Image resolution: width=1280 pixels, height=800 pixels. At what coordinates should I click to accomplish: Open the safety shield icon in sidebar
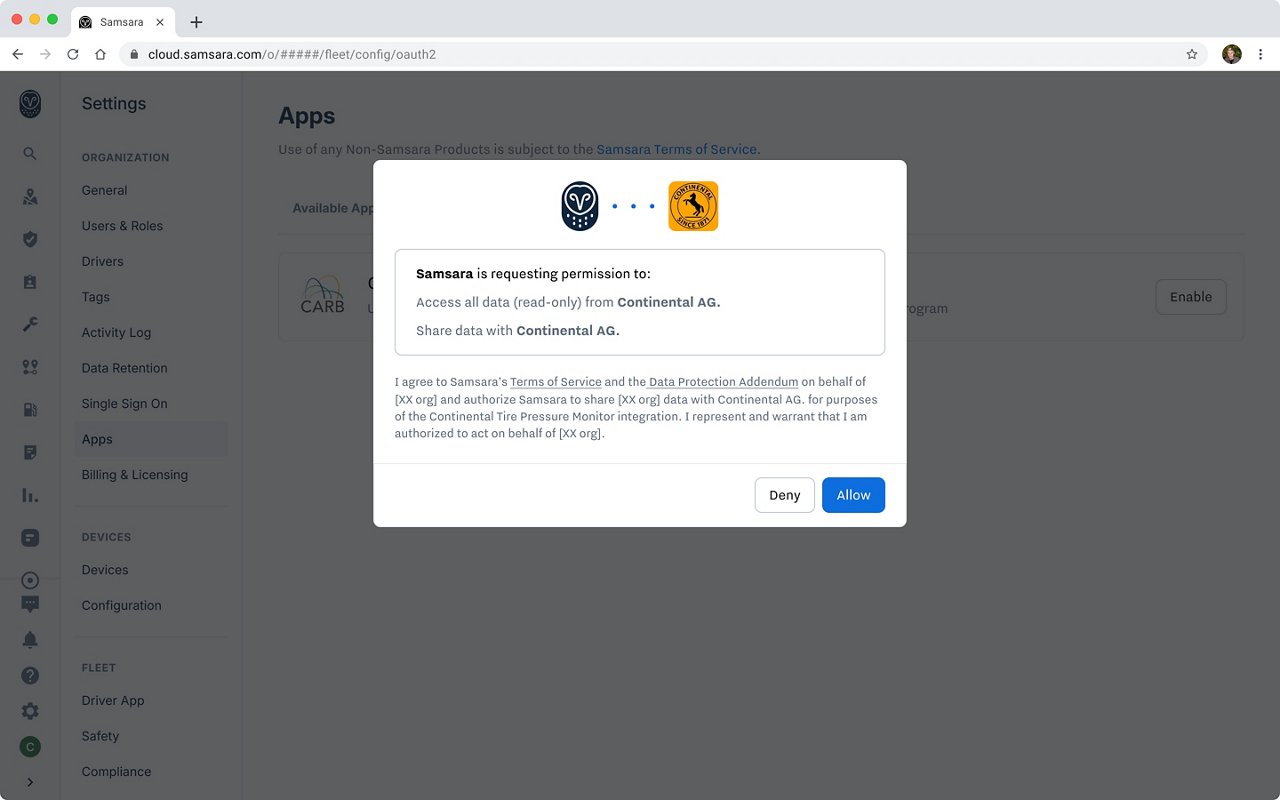click(x=30, y=239)
